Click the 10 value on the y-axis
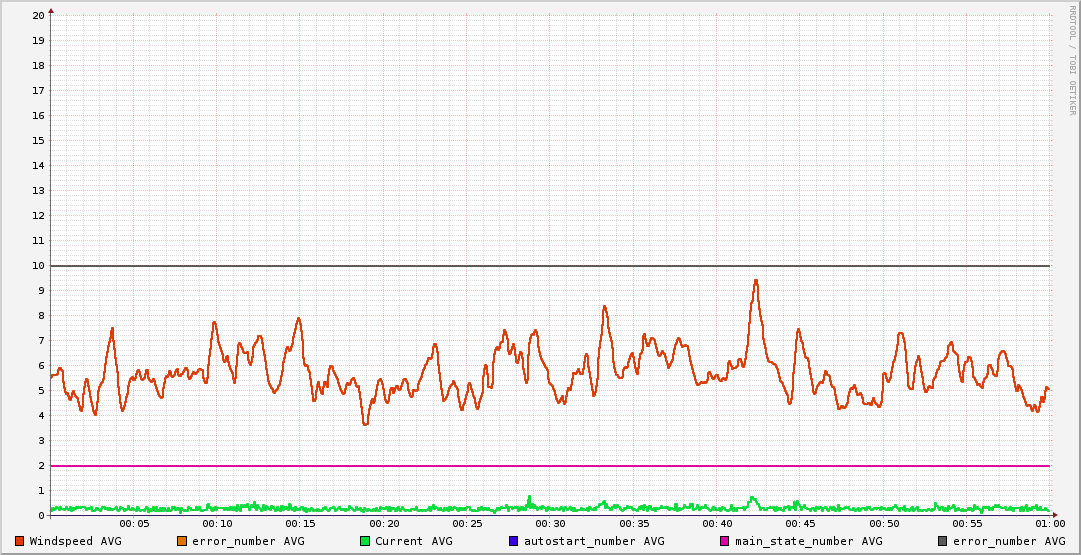Viewport: 1081px width, 555px height. (38, 265)
